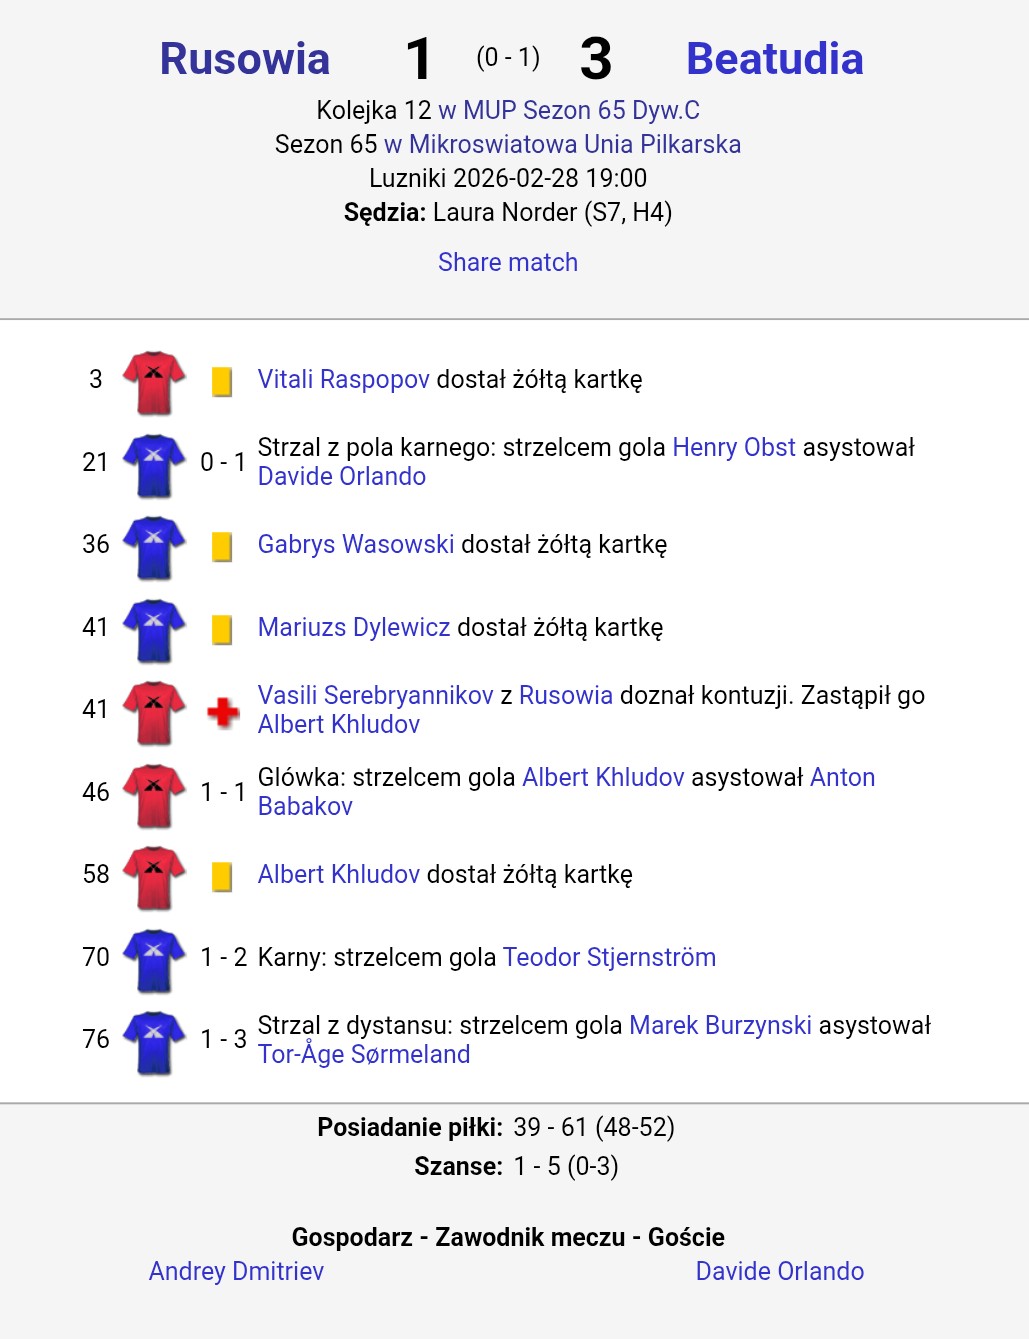Click the Share match link
The height and width of the screenshot is (1339, 1029).
pos(508,262)
